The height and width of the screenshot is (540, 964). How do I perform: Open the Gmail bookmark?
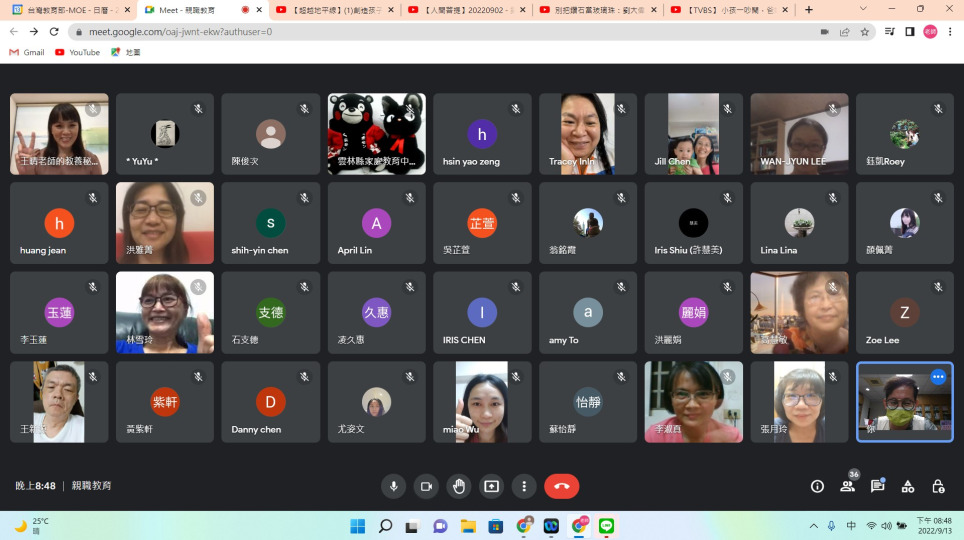pyautogui.click(x=27, y=52)
